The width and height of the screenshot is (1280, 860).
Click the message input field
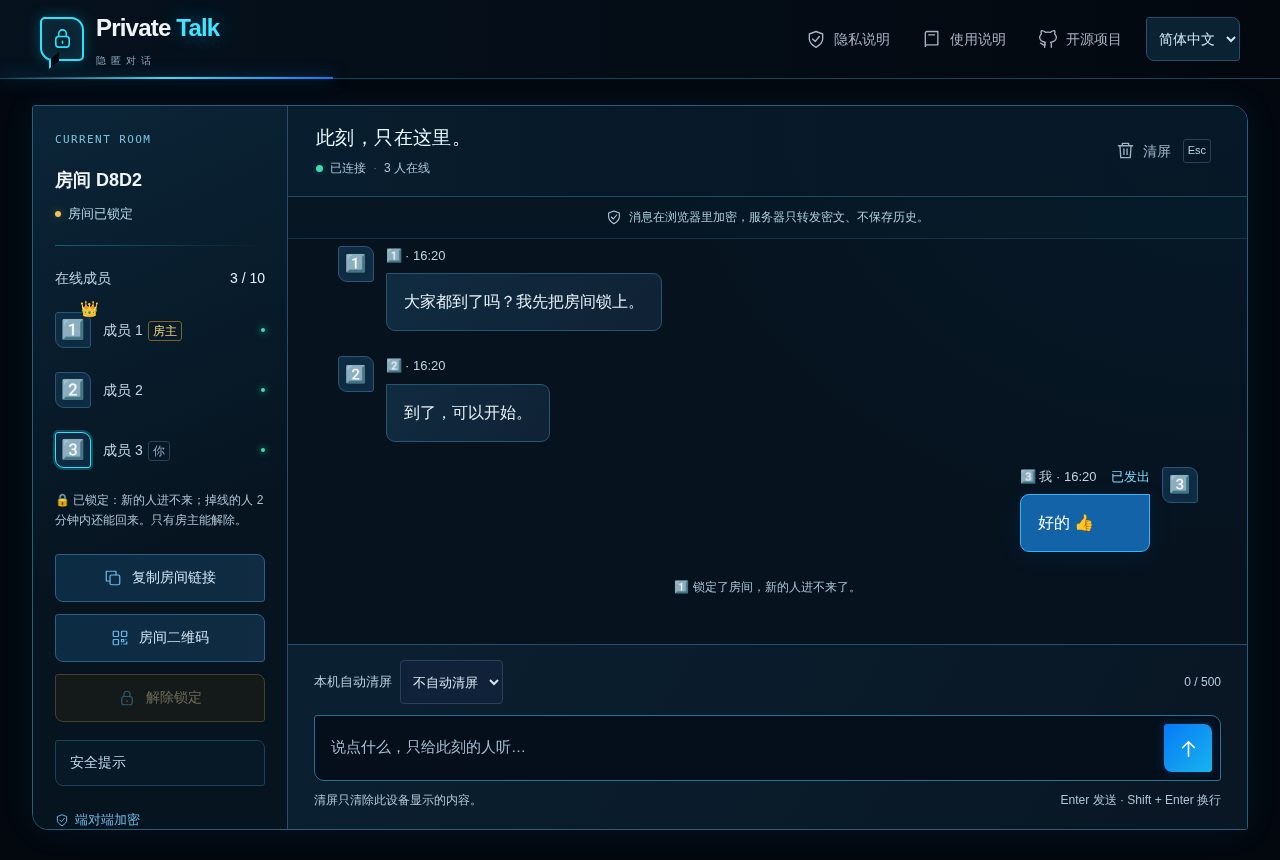pyautogui.click(x=738, y=748)
